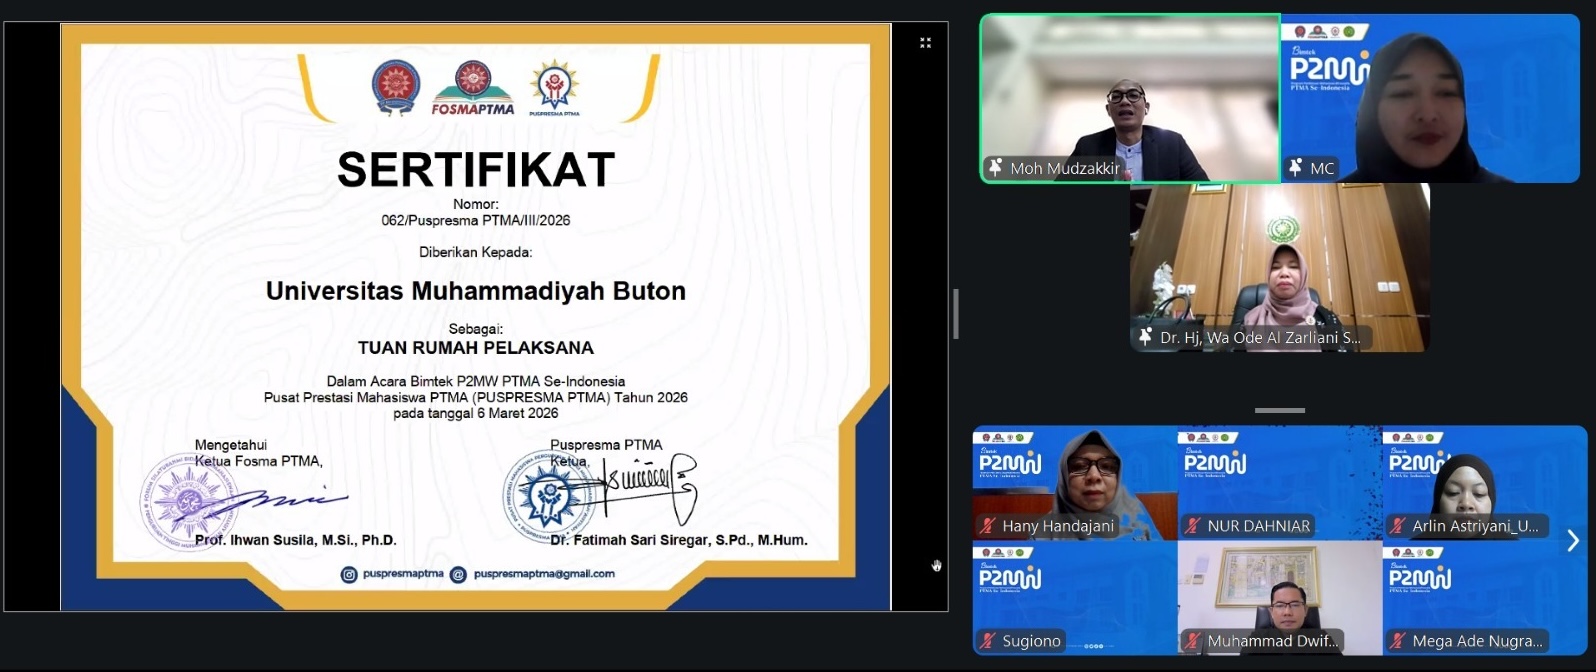1596x672 pixels.
Task: Click NUR DAHNIAR's muted microphone icon
Action: (x=1192, y=526)
